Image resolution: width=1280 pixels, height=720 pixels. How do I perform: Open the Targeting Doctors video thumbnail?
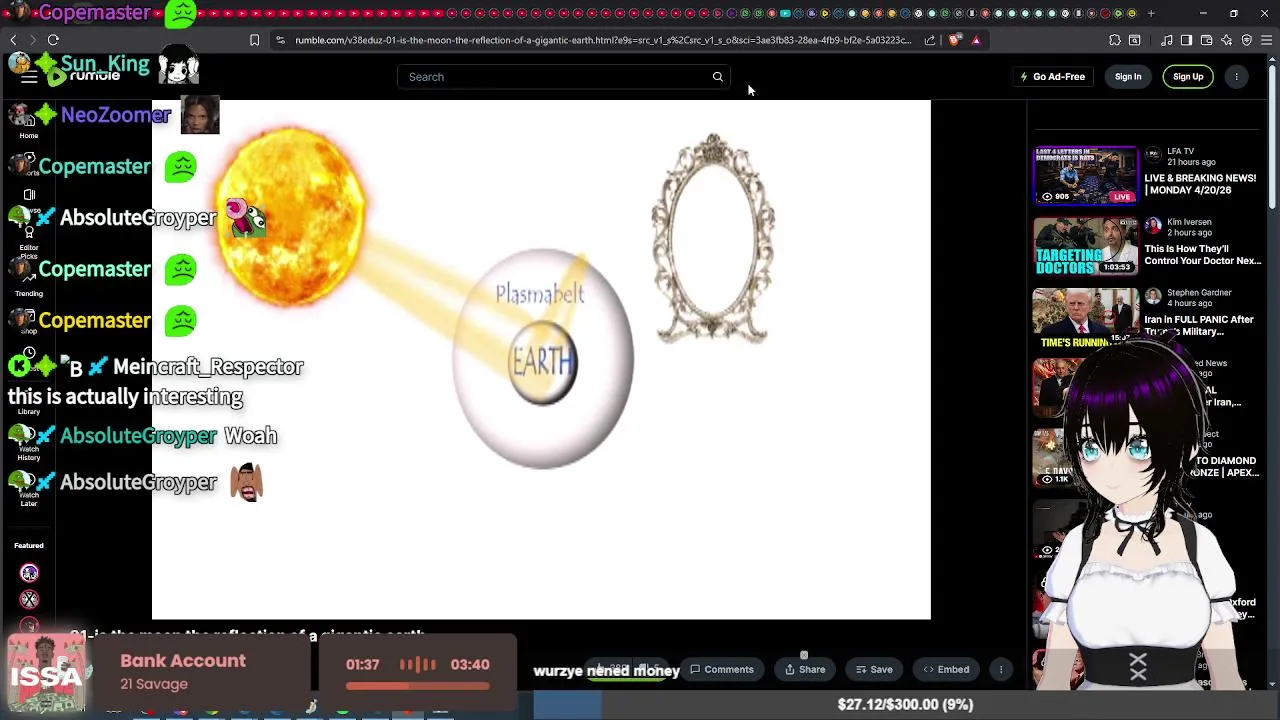click(x=1085, y=246)
